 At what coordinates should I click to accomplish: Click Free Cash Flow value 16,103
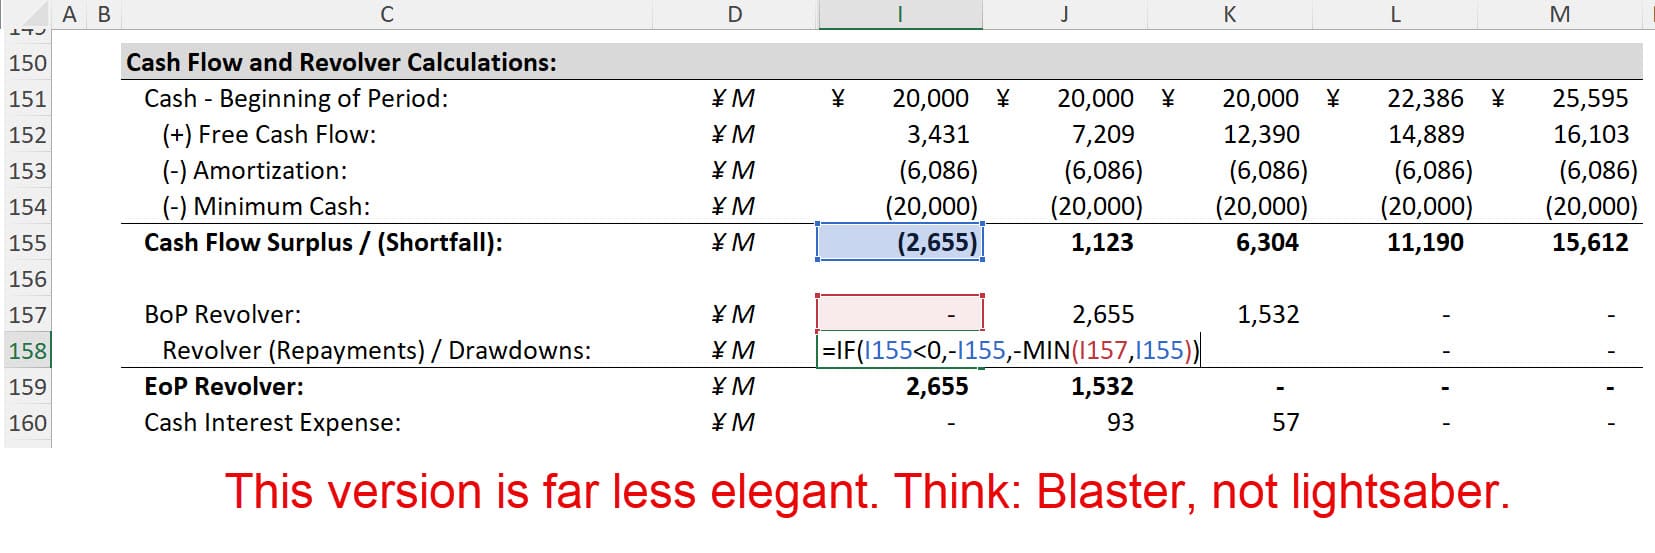pyautogui.click(x=1591, y=134)
